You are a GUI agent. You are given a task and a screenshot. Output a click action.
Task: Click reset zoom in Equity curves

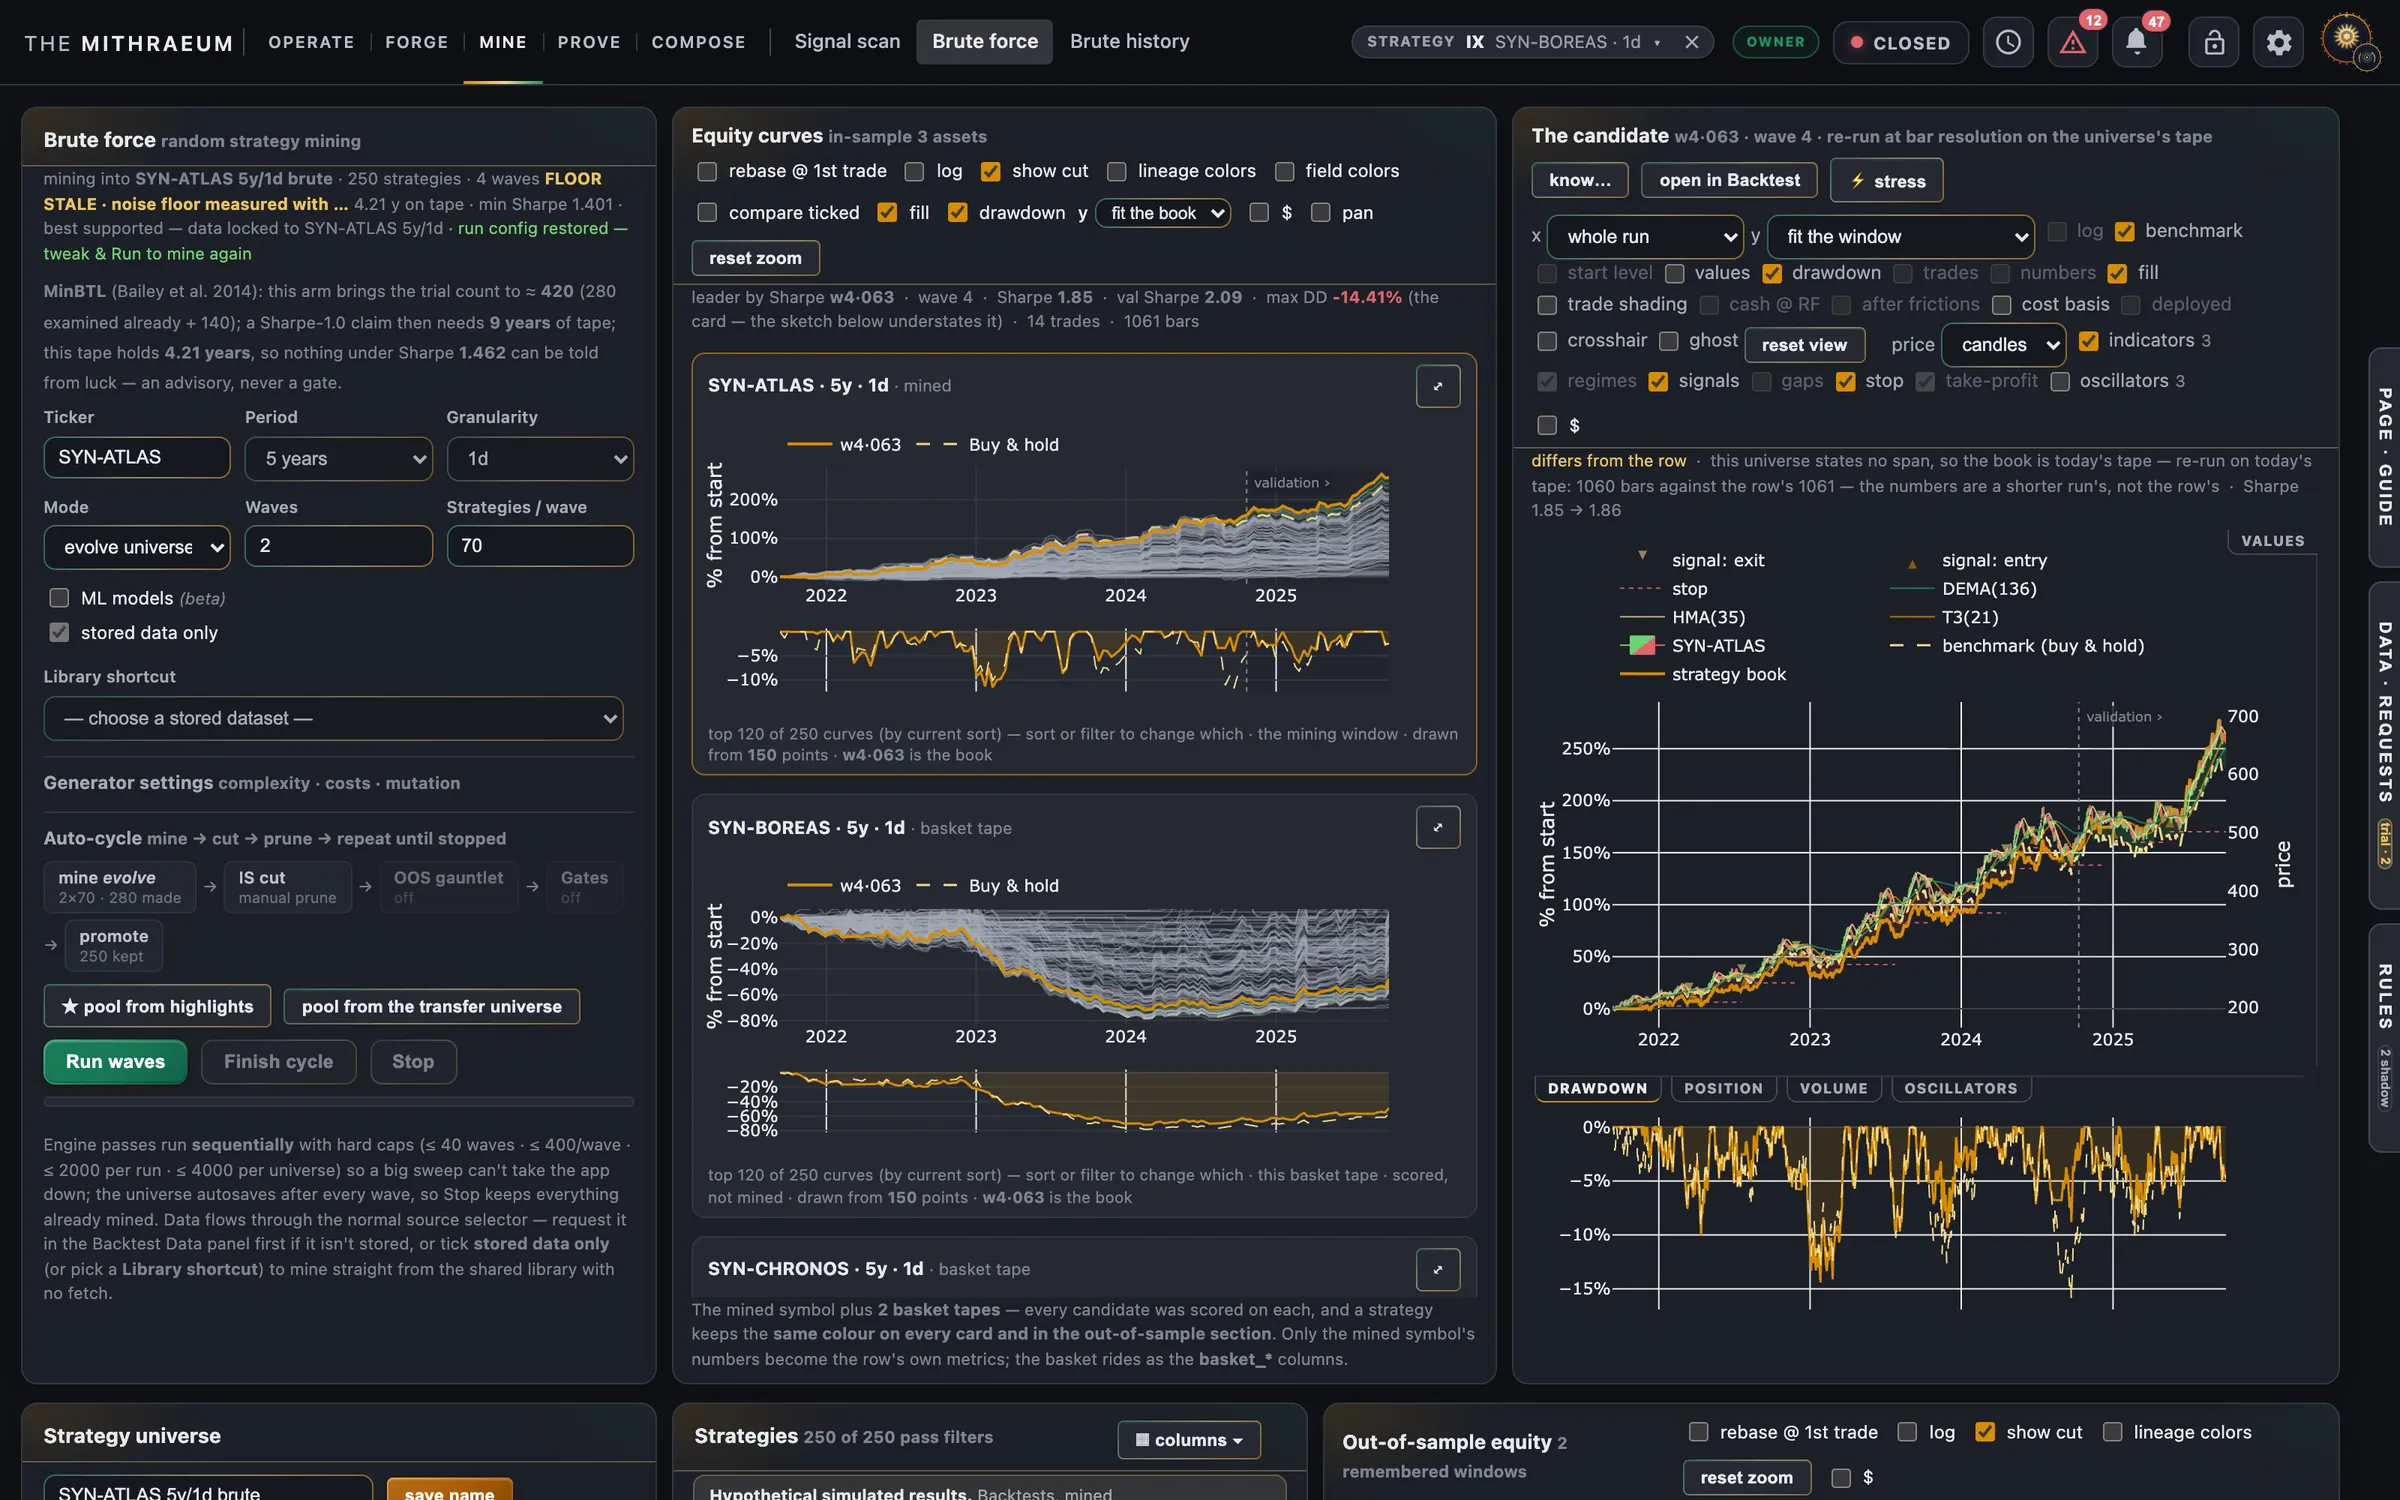[x=755, y=258]
